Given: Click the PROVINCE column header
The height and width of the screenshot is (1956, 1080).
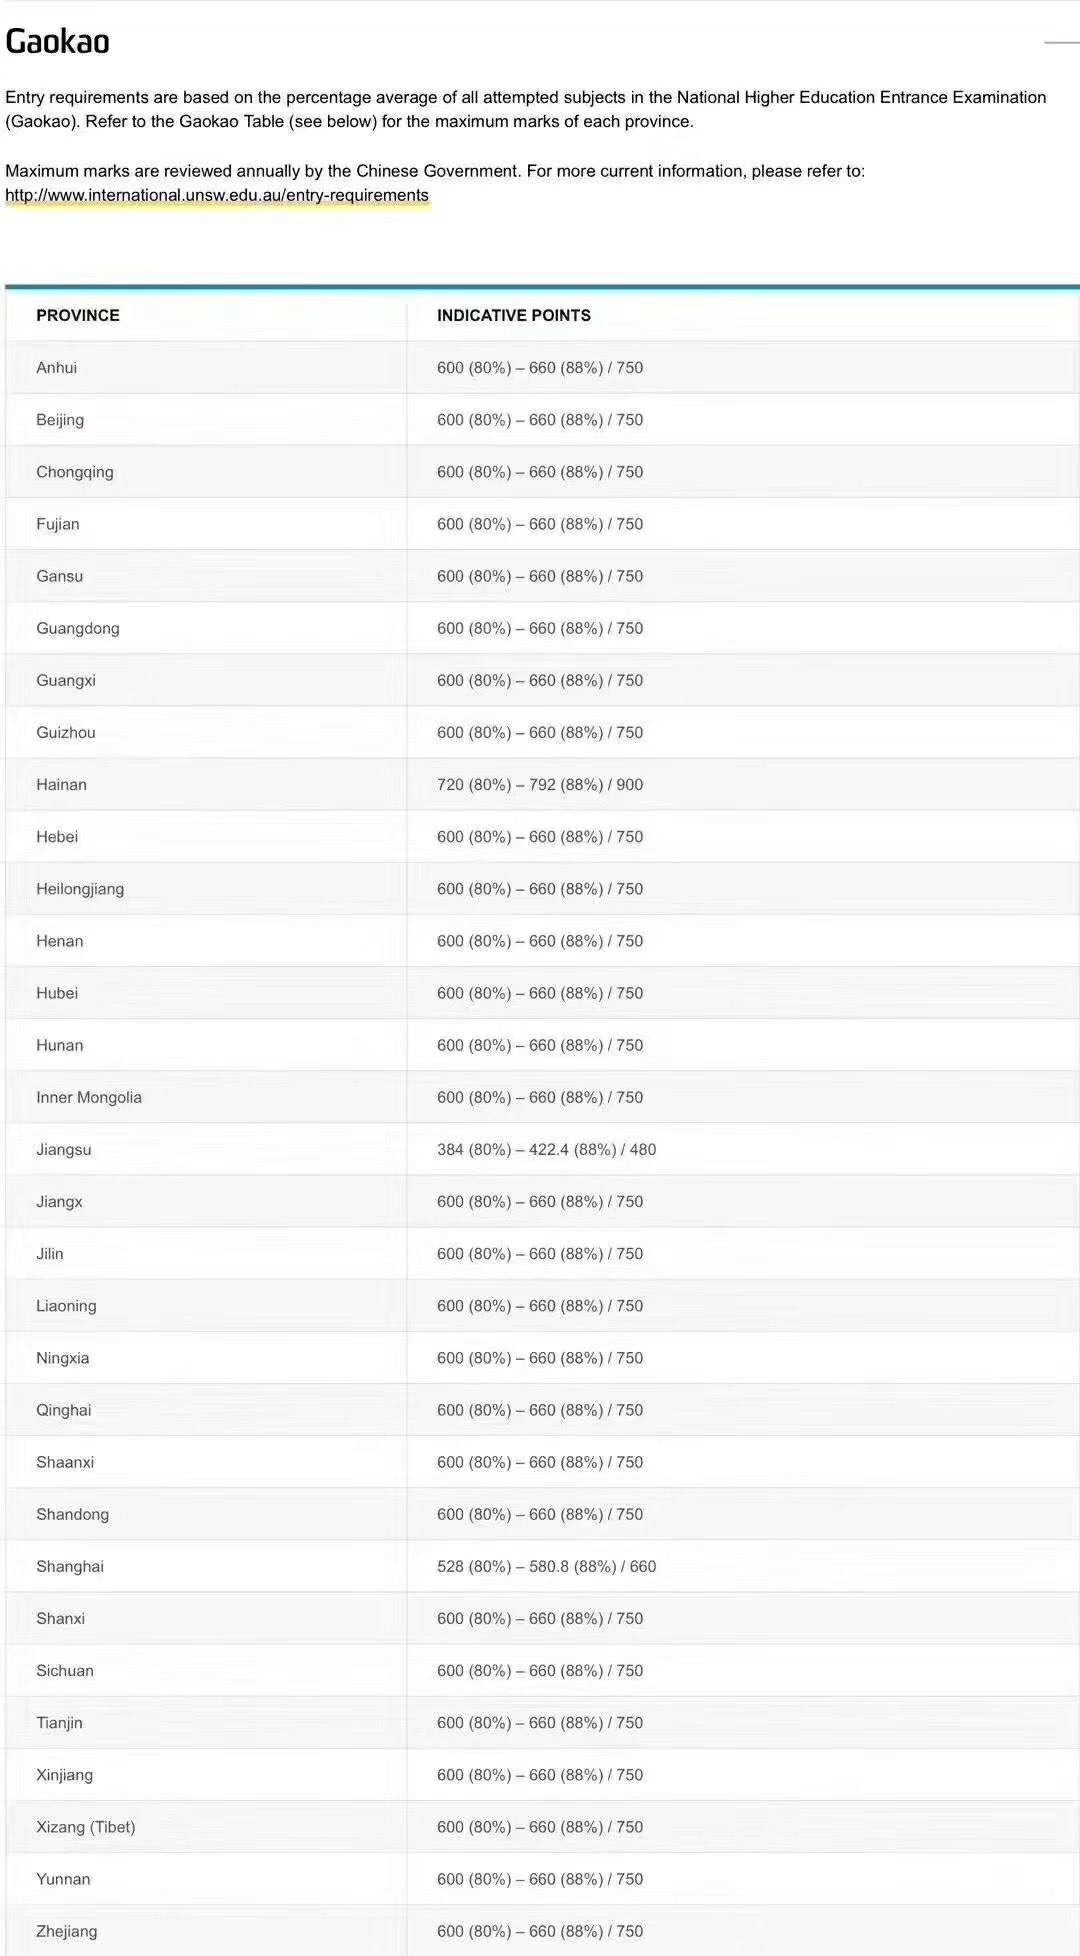Looking at the screenshot, I should (x=78, y=315).
